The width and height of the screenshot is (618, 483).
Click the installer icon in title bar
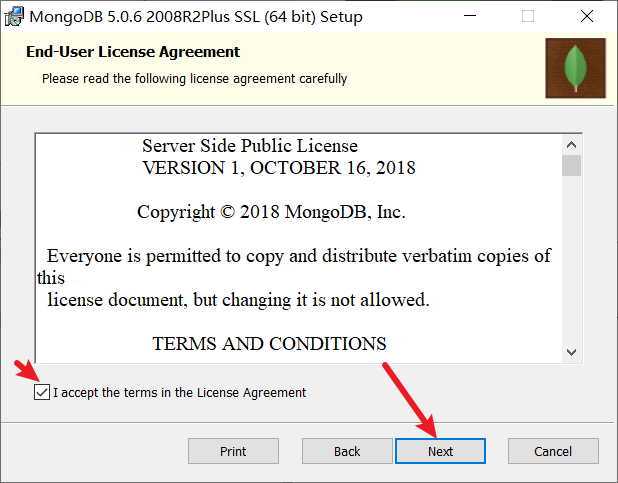click(14, 17)
